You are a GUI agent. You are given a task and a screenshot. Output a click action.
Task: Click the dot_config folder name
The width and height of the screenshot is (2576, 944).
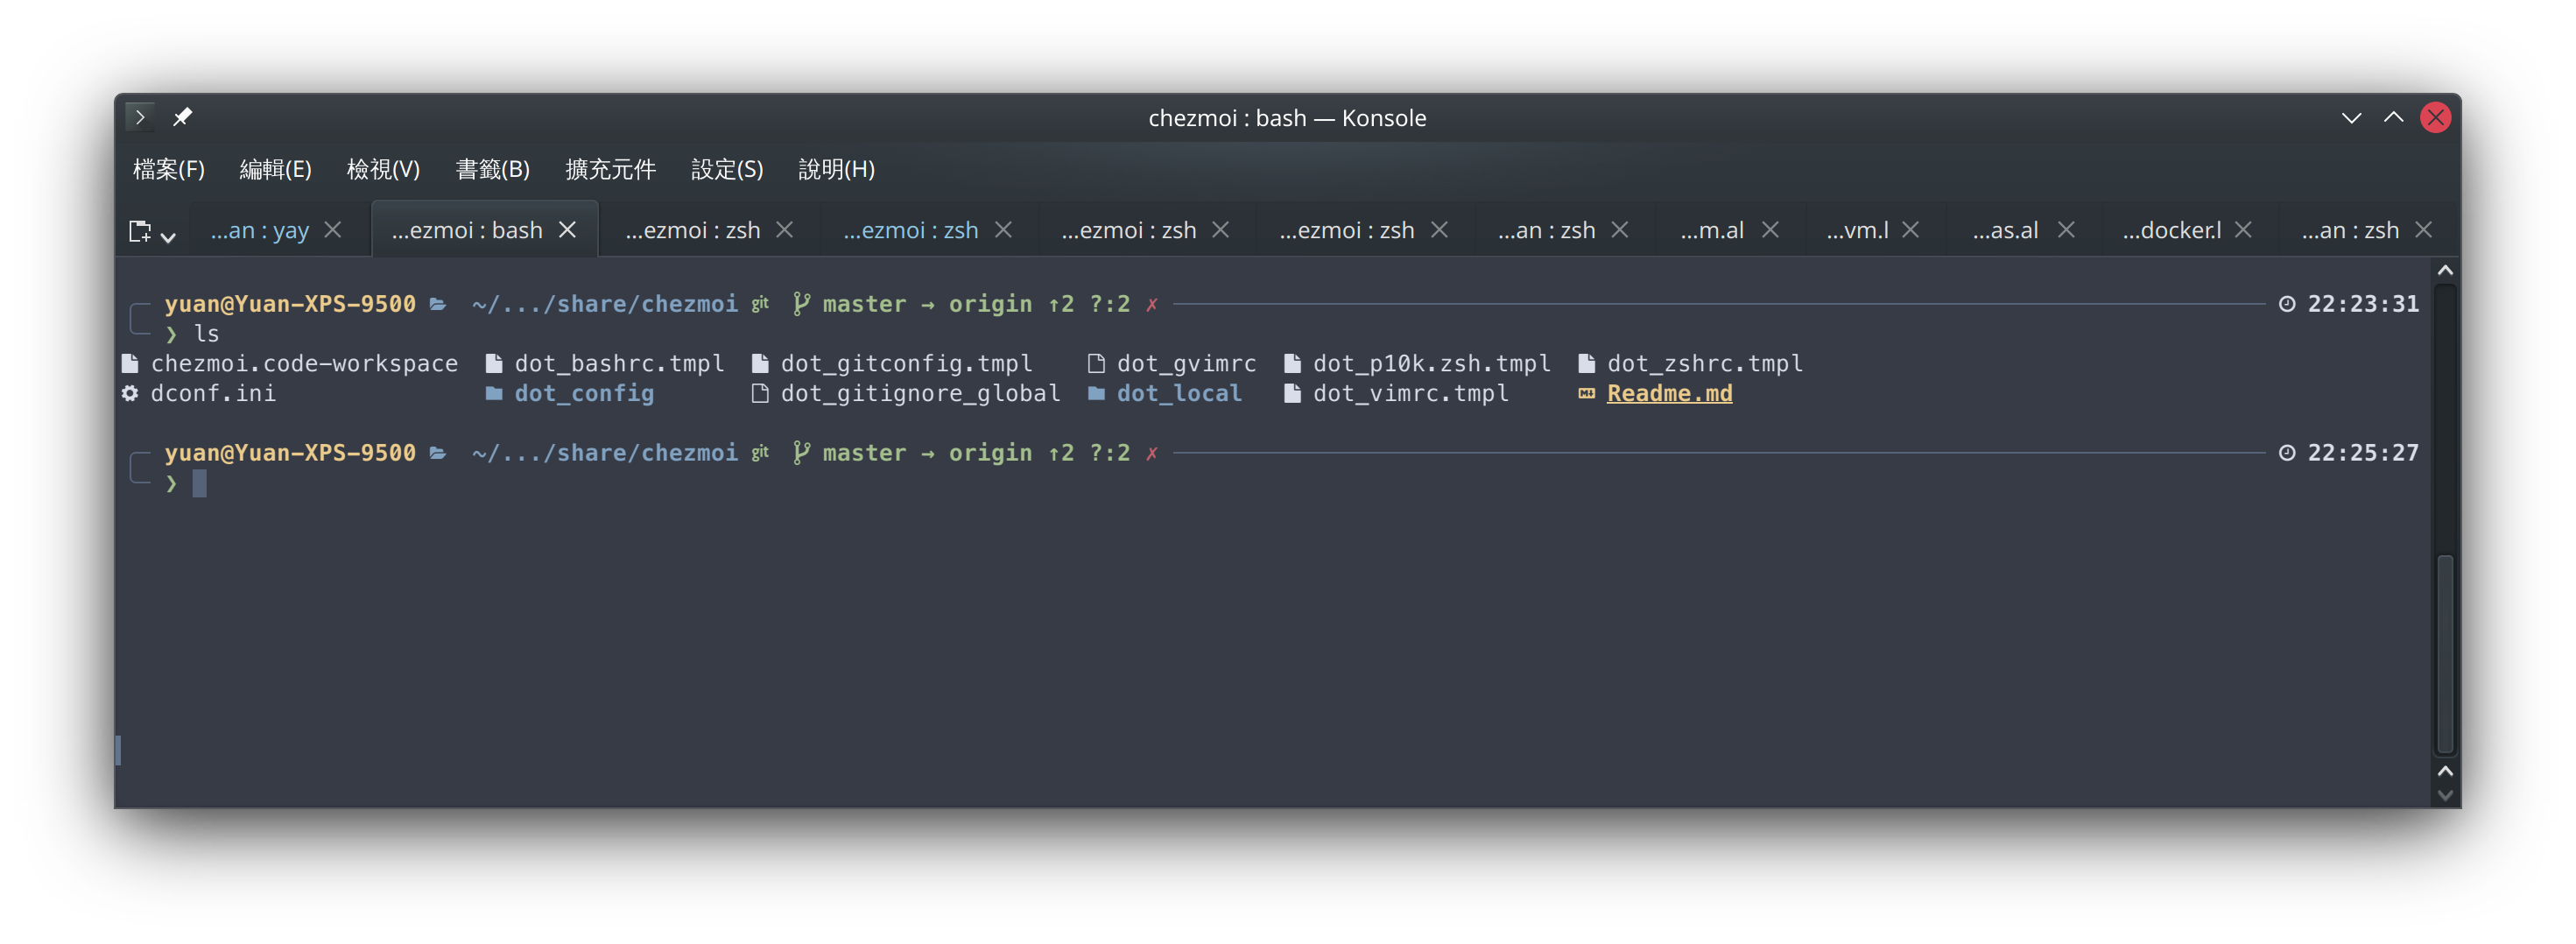[x=584, y=393]
